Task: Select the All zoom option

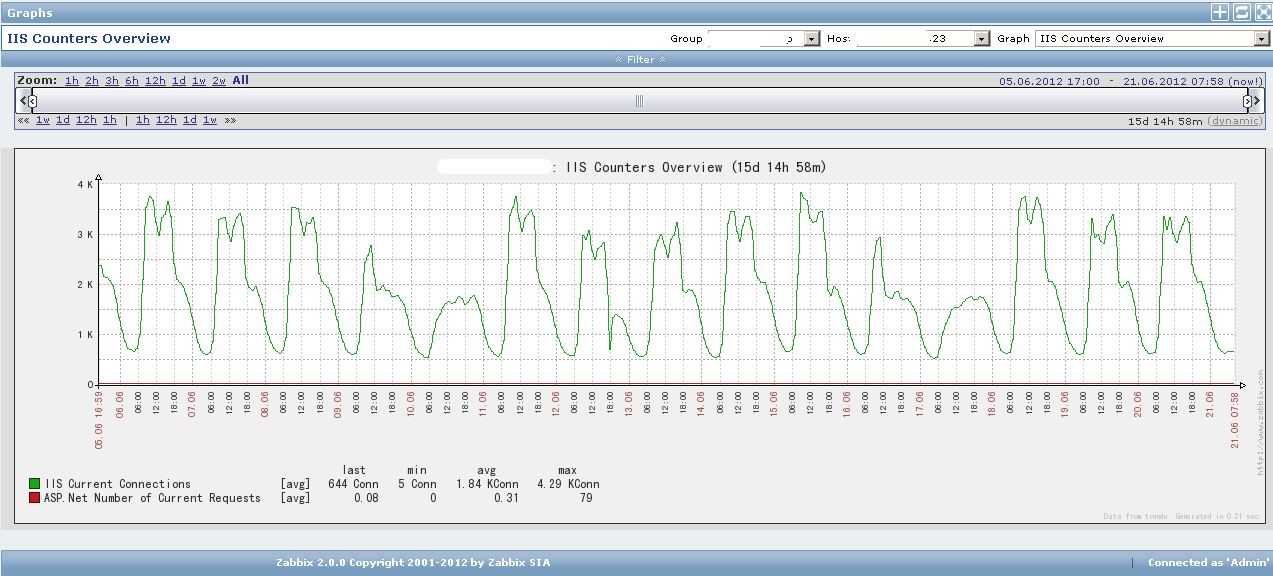Action: tap(241, 81)
